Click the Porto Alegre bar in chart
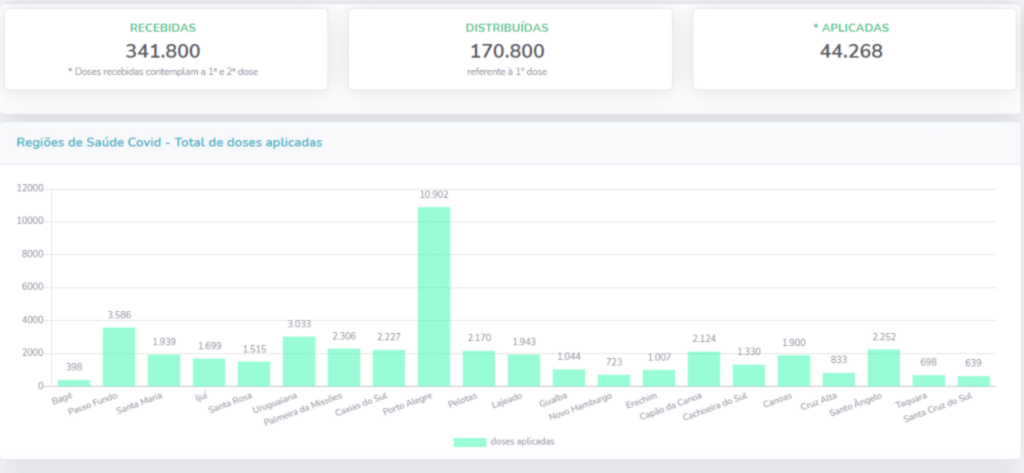Image resolution: width=1024 pixels, height=473 pixels. pyautogui.click(x=434, y=296)
